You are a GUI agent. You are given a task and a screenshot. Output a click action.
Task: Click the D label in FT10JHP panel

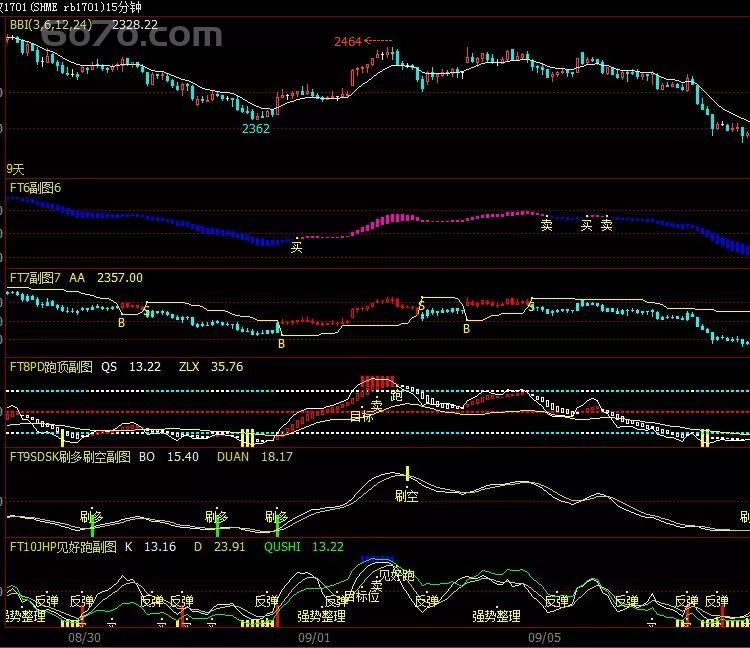coord(198,547)
